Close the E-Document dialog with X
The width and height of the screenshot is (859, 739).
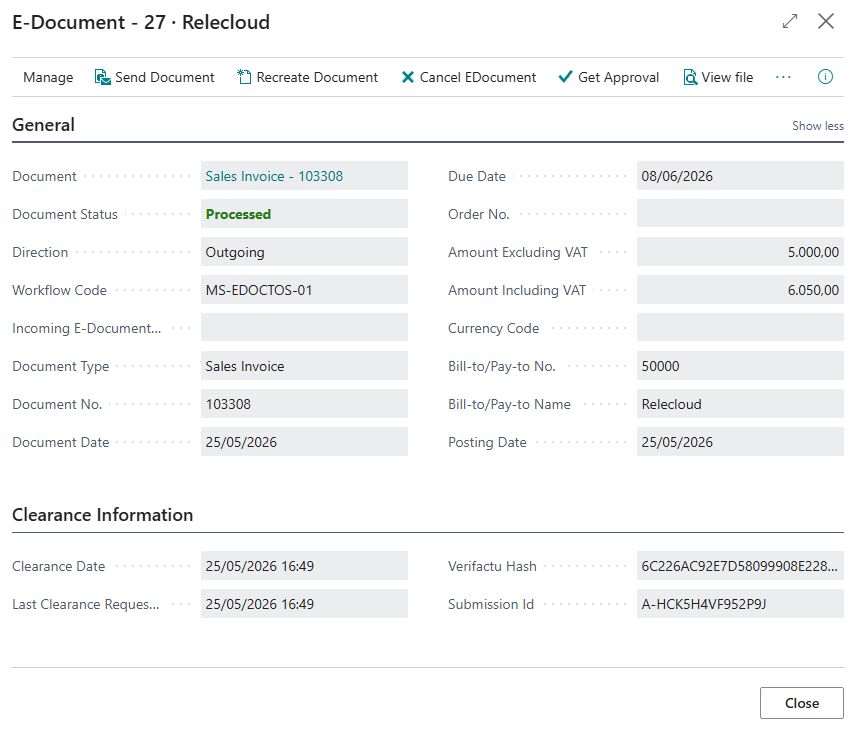(826, 21)
